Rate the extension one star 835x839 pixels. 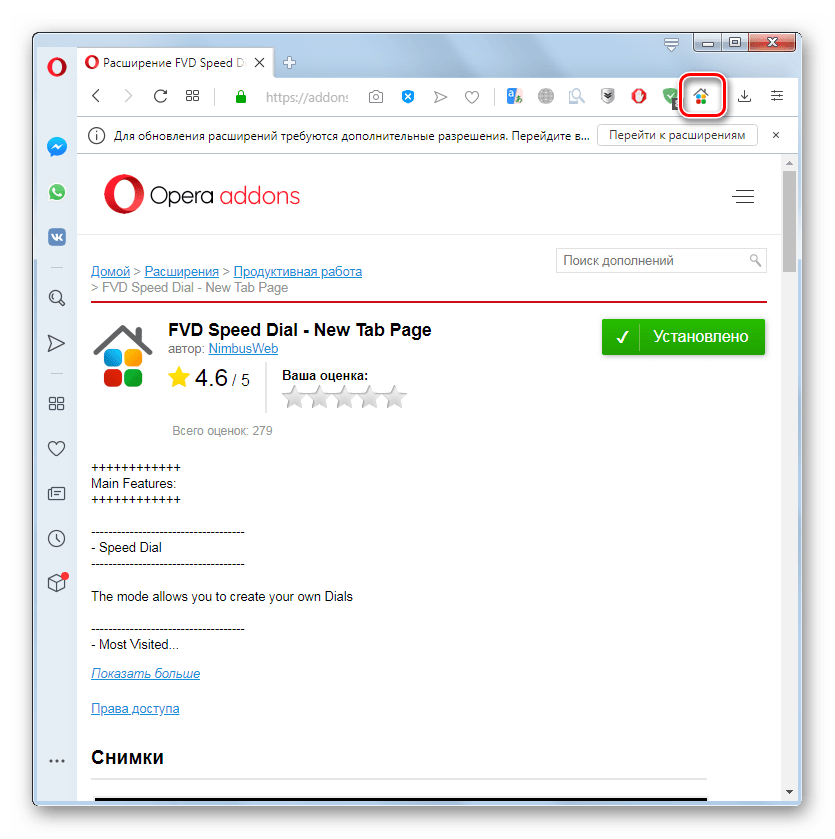pos(294,397)
